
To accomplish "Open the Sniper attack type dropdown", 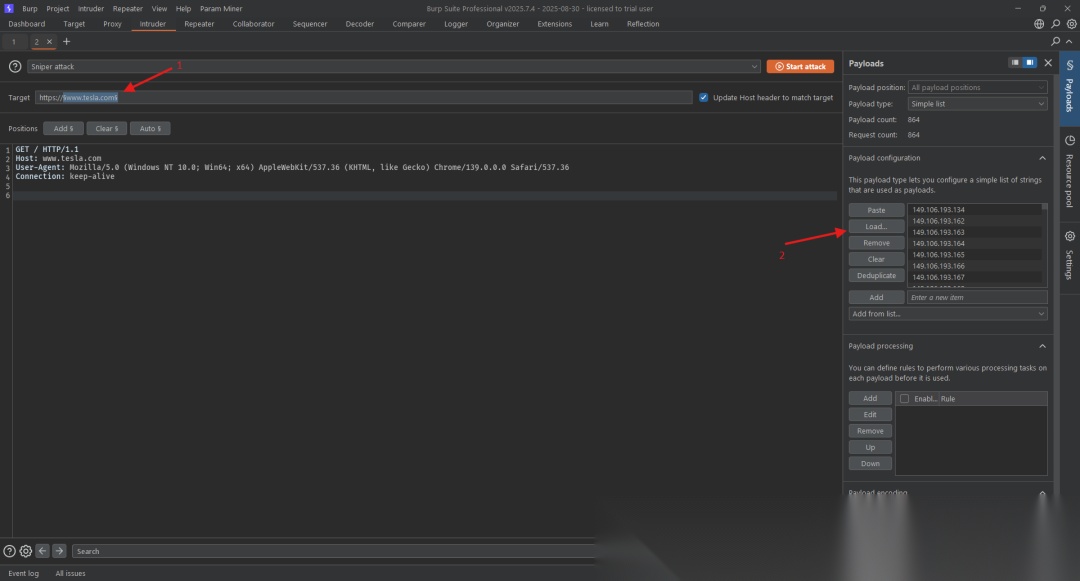I will (393, 67).
